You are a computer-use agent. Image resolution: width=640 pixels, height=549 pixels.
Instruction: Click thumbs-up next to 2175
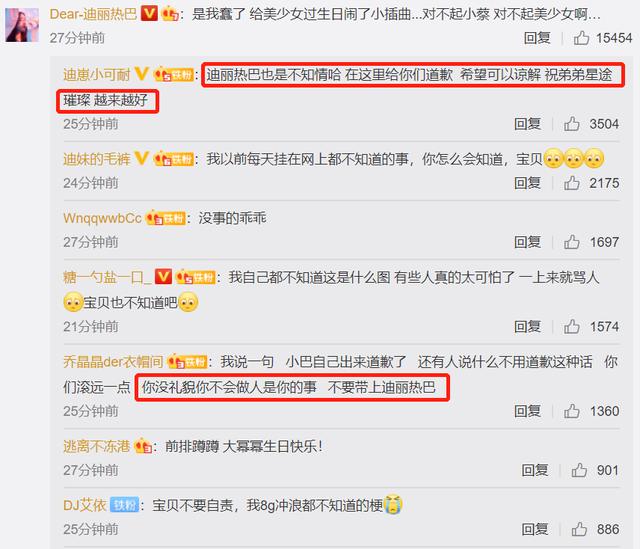(572, 183)
